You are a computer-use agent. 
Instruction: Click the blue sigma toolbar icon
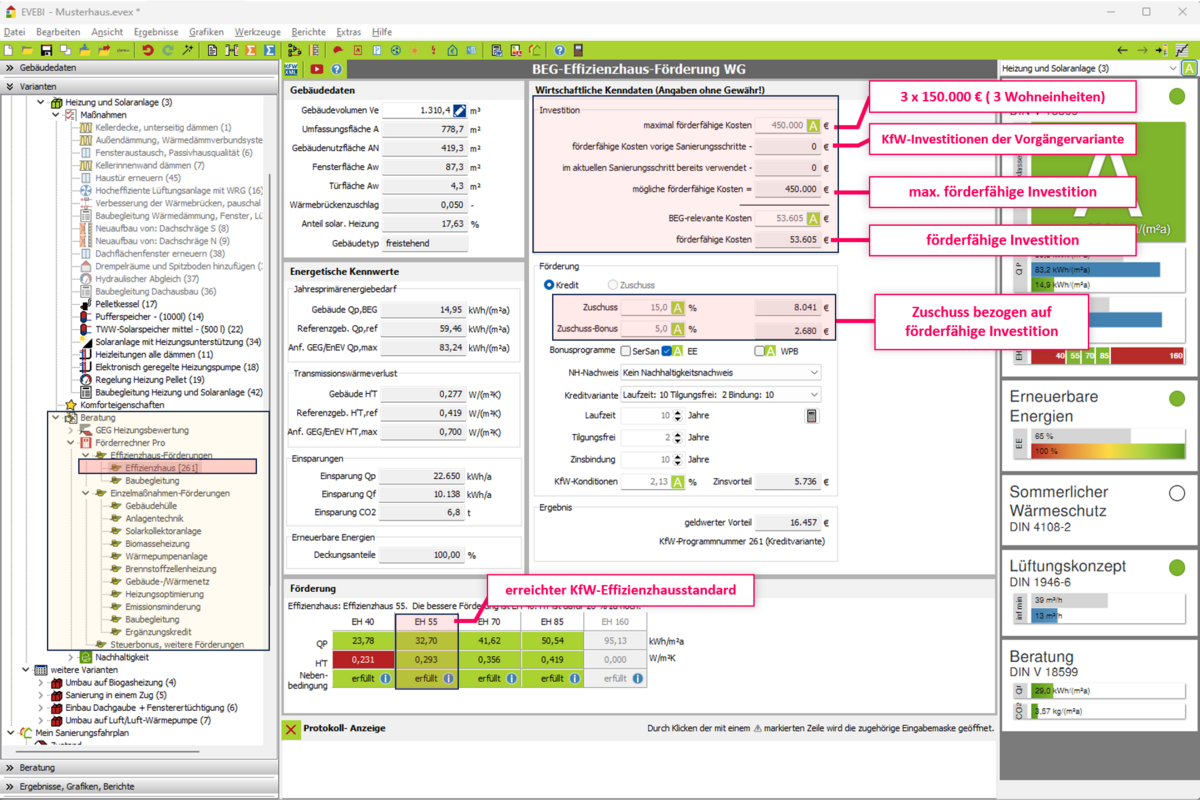point(270,50)
